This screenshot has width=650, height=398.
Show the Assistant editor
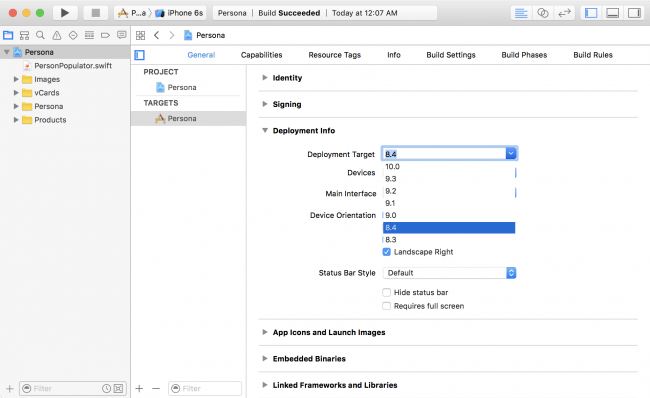pyautogui.click(x=543, y=13)
